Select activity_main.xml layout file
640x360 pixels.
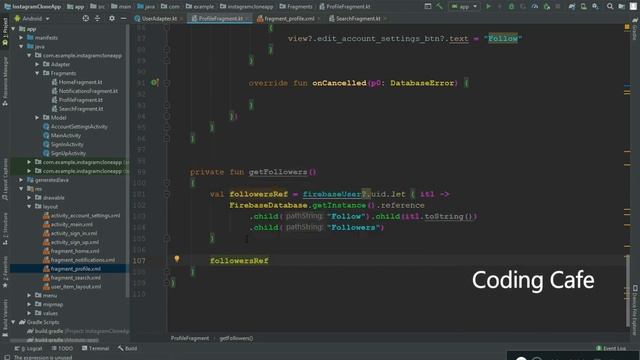(68, 224)
